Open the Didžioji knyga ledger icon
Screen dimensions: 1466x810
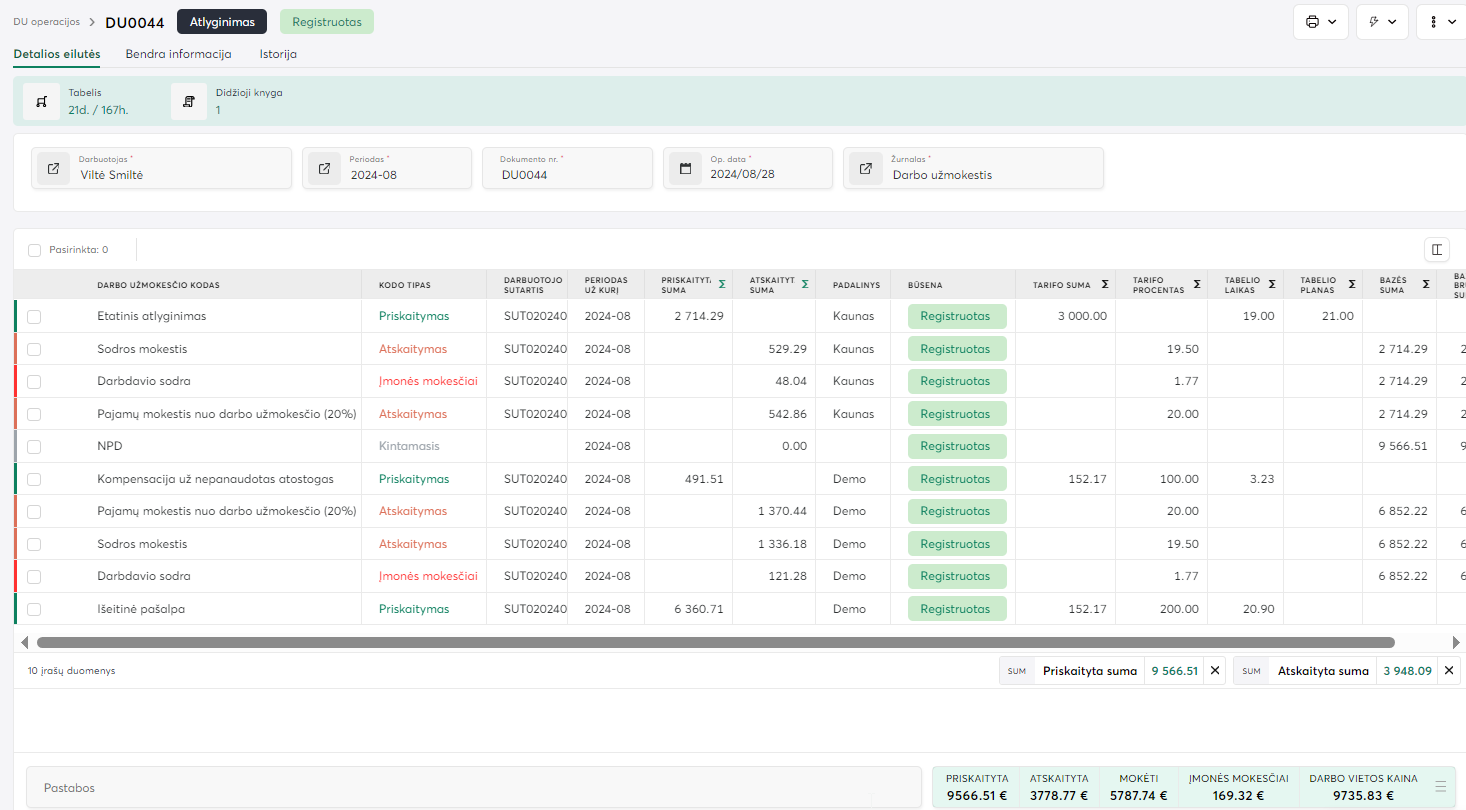tap(189, 102)
